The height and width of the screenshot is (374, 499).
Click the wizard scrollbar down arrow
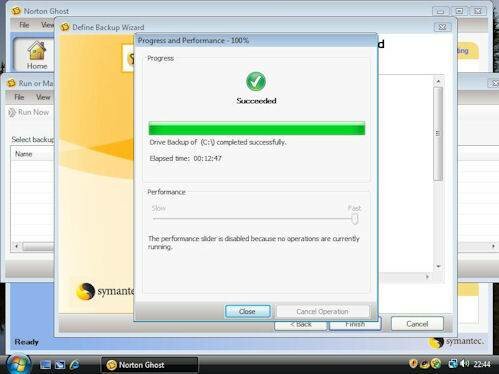point(438,266)
